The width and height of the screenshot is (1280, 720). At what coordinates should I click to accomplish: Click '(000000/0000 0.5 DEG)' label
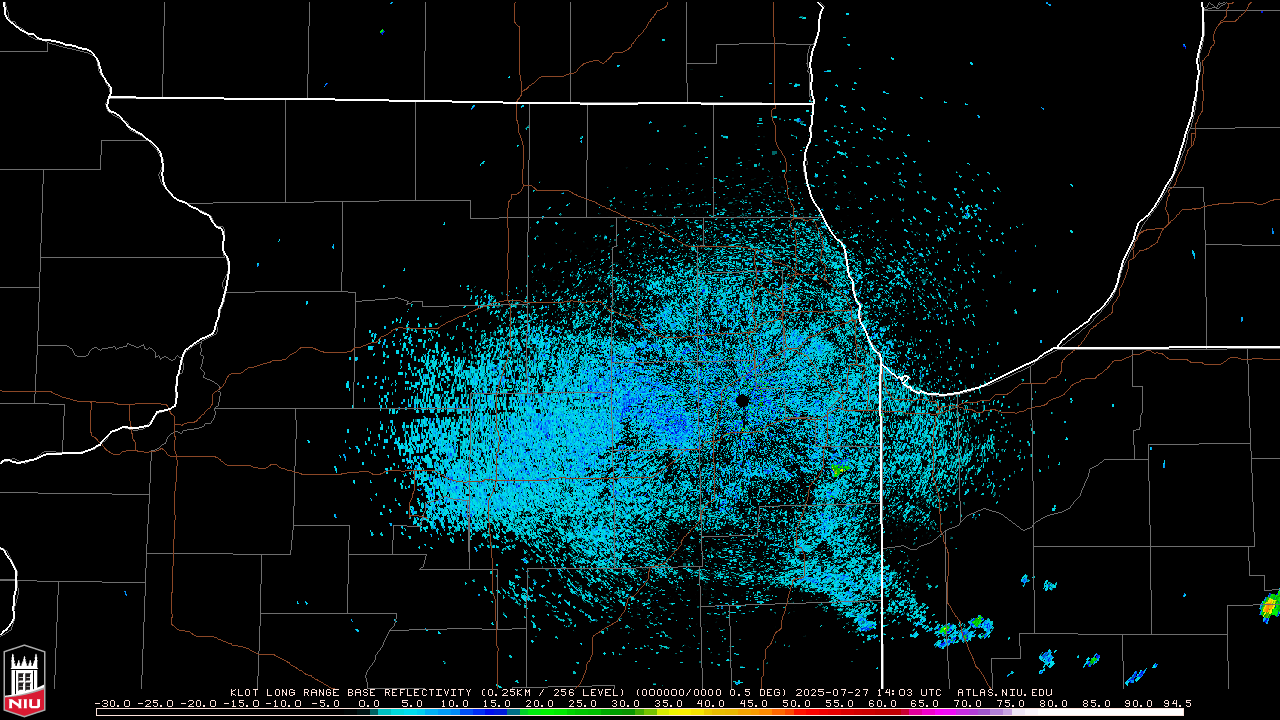coord(710,692)
